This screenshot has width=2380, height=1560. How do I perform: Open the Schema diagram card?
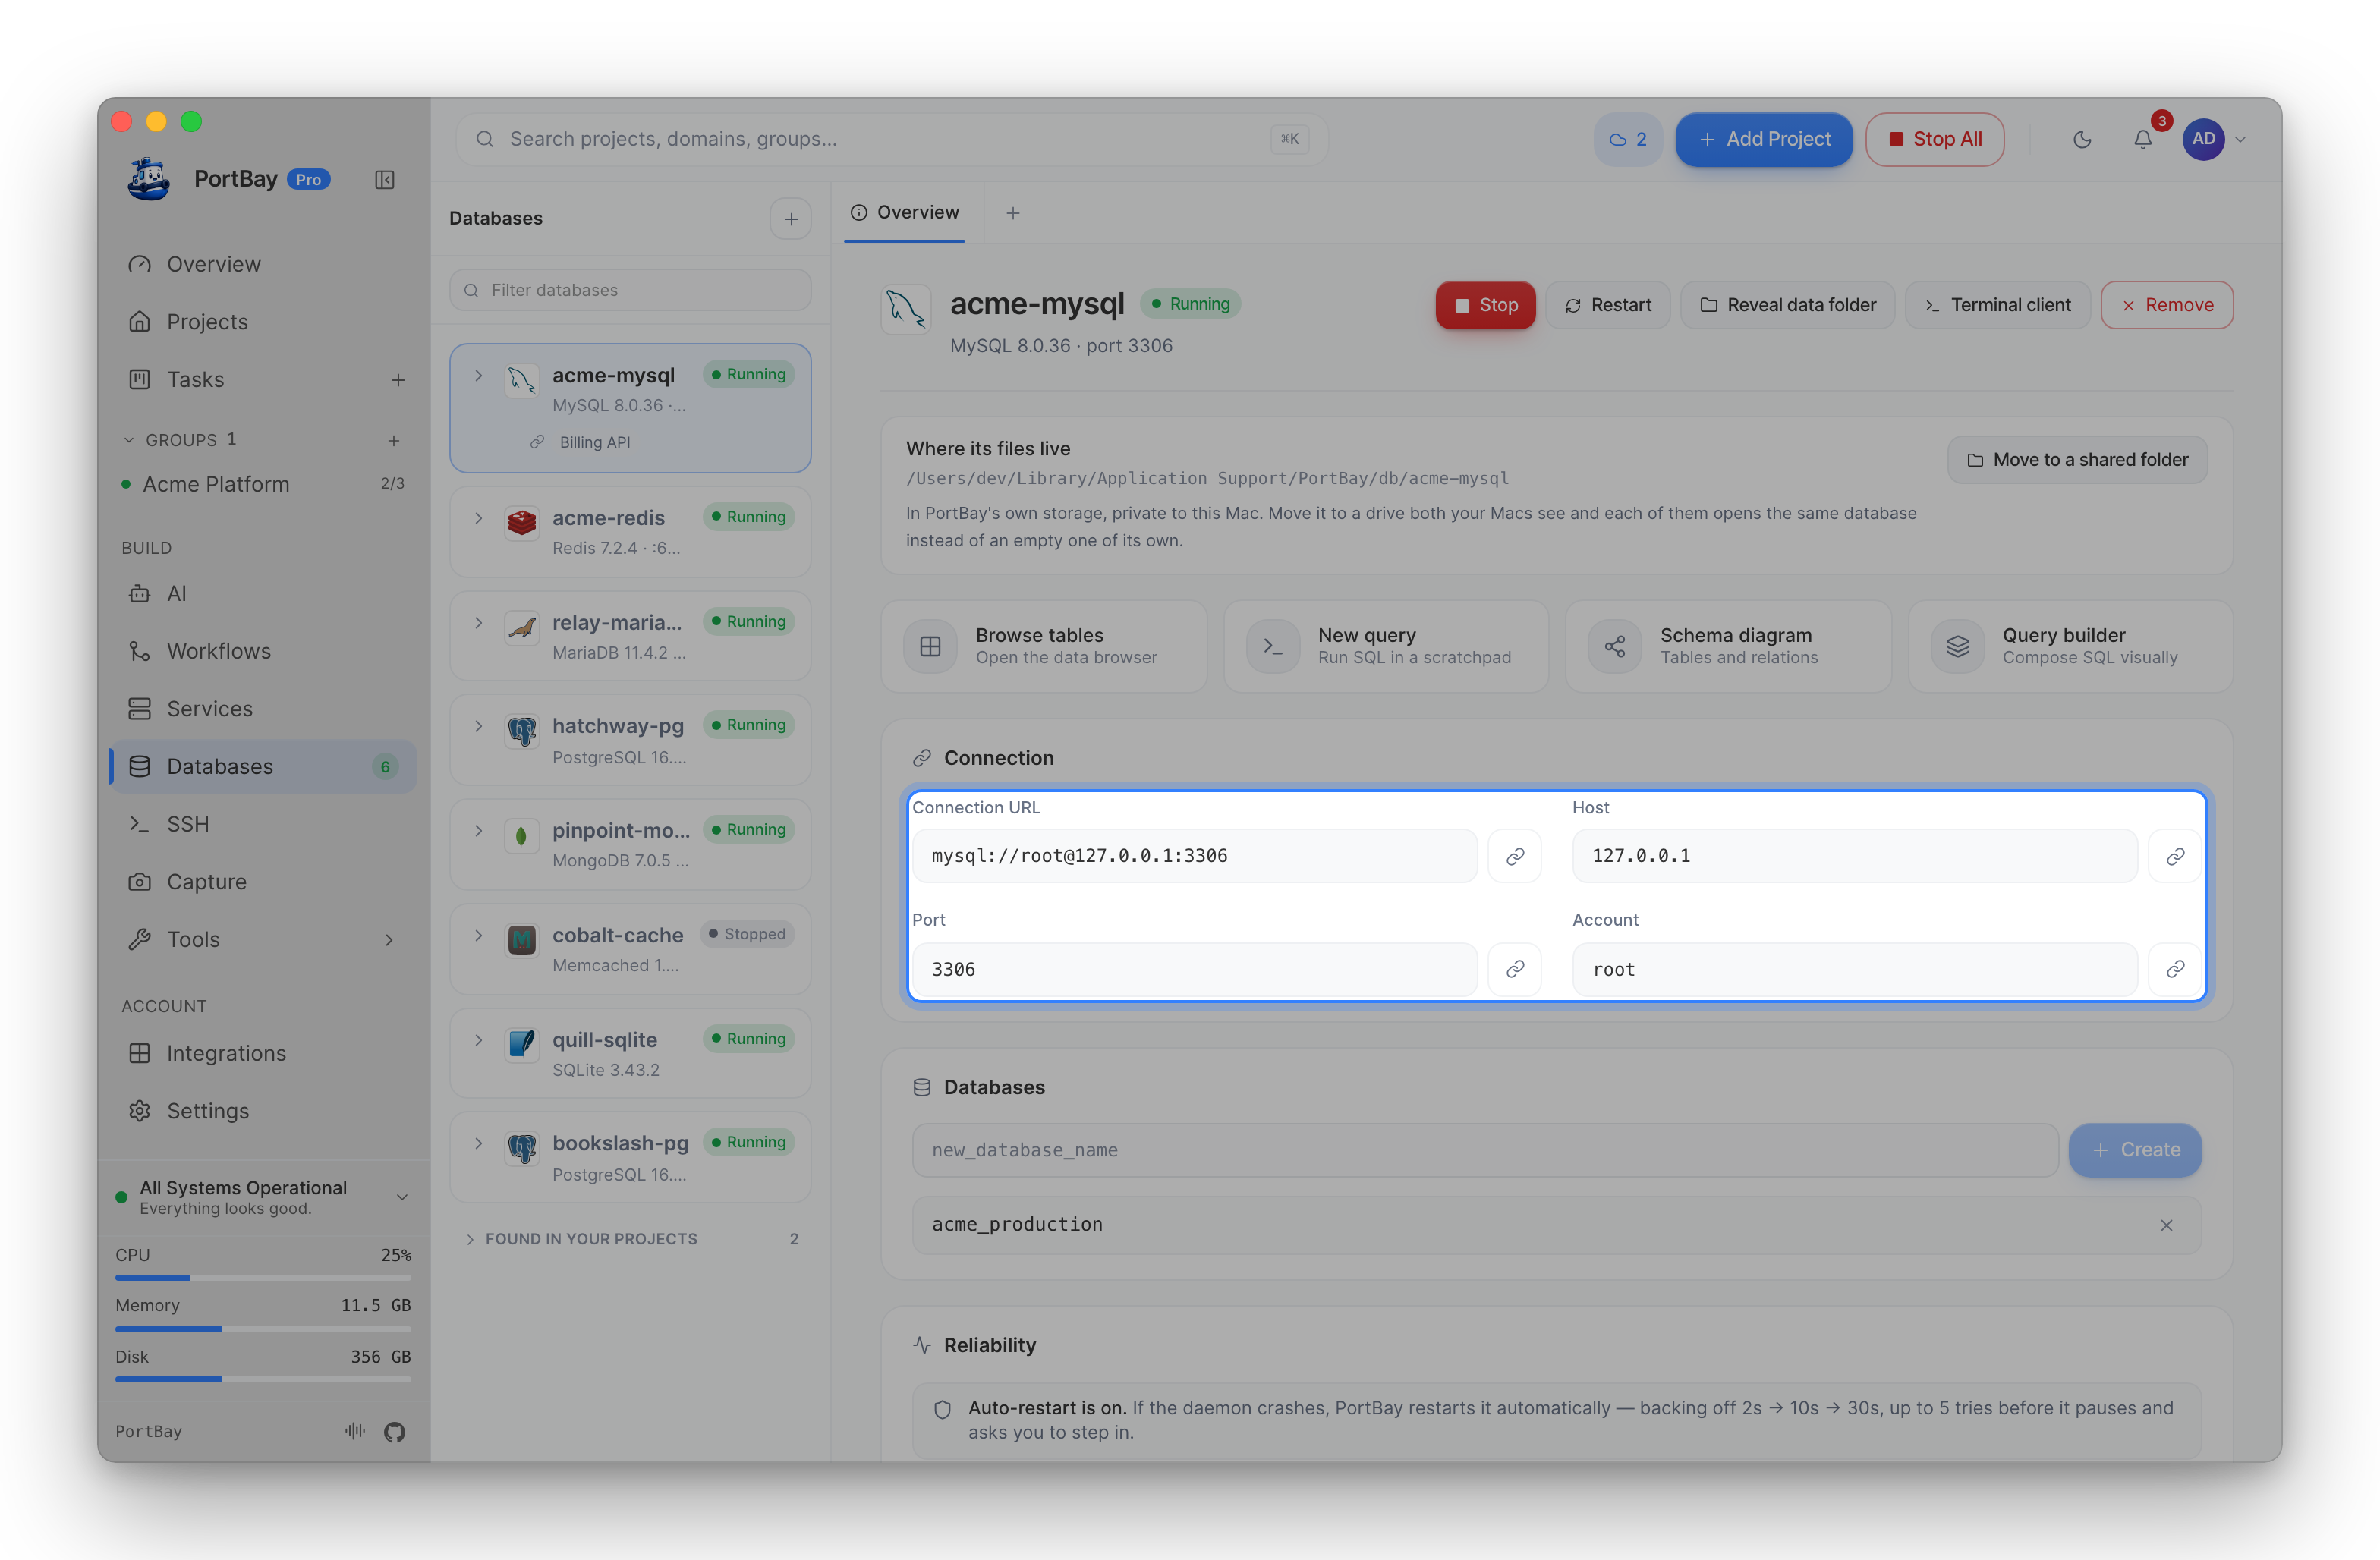click(x=1728, y=646)
